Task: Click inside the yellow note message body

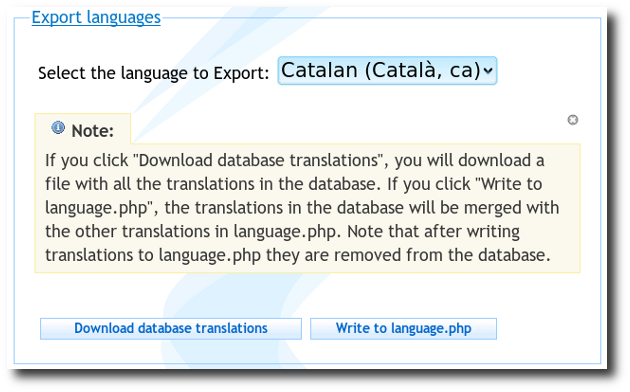Action: point(307,208)
